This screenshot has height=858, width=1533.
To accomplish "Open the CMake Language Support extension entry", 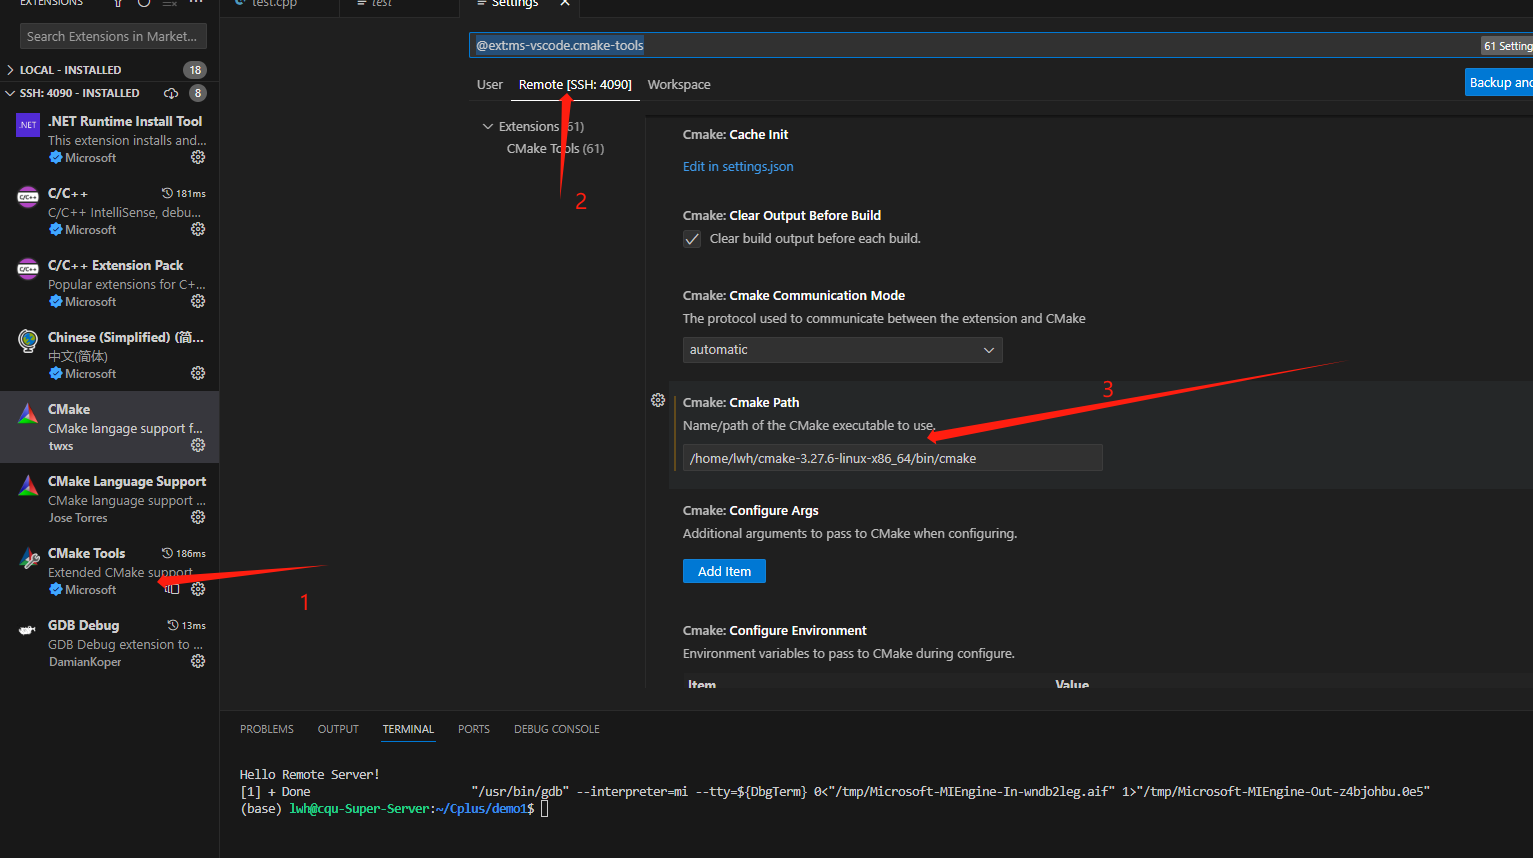I will (110, 499).
